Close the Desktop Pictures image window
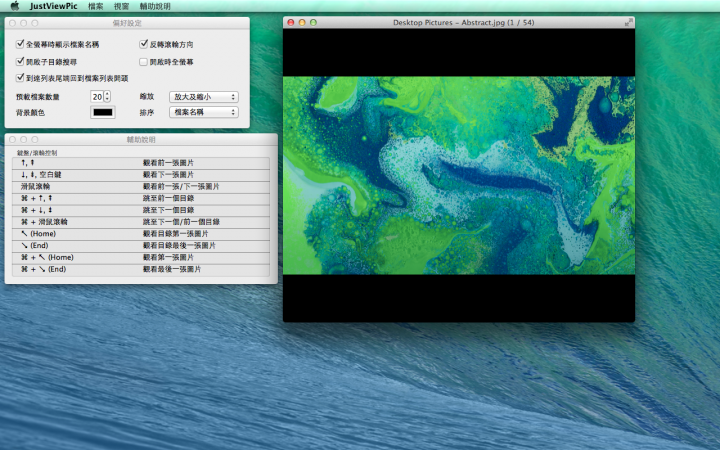 (291, 22)
